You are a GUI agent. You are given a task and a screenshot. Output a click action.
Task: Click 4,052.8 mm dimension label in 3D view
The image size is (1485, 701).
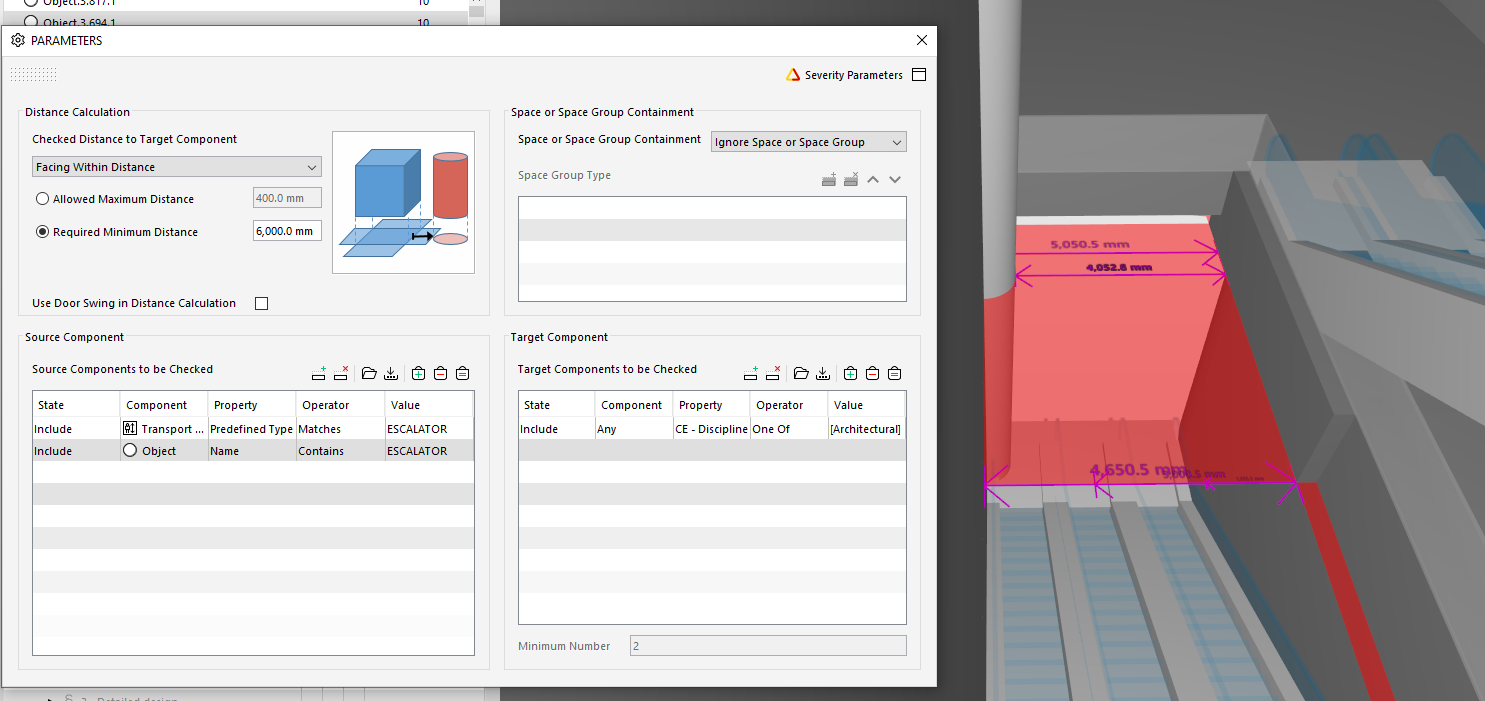[1119, 267]
